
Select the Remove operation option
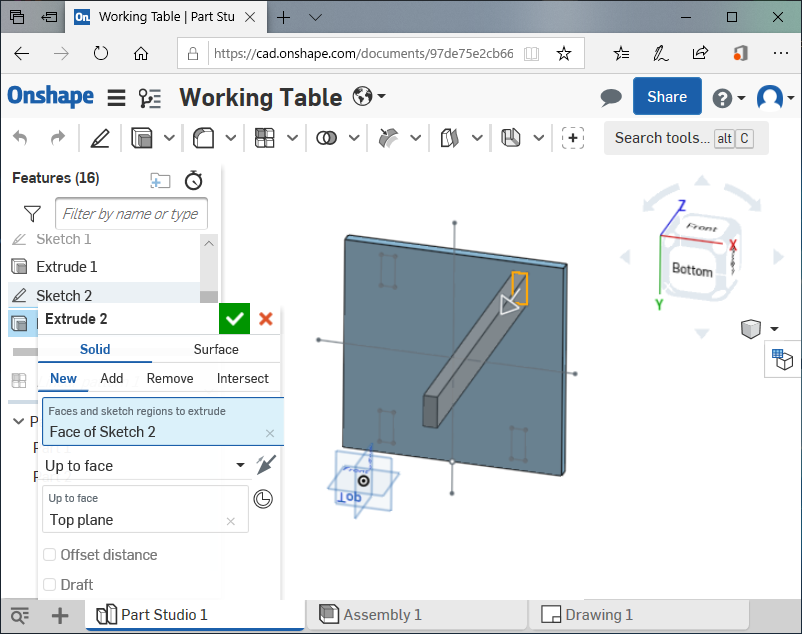pyautogui.click(x=170, y=378)
